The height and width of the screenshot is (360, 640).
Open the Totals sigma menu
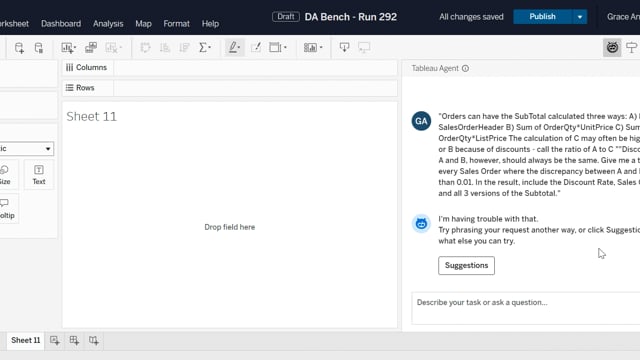(x=205, y=48)
